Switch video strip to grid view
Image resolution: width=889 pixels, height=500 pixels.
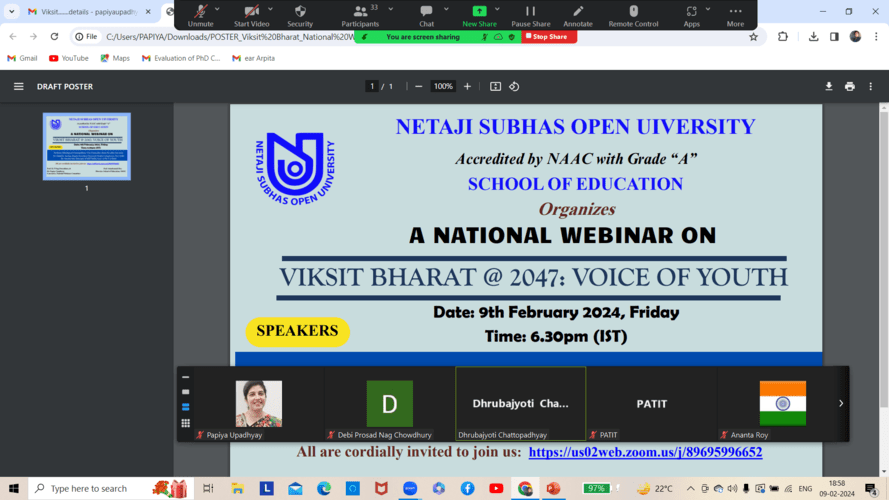[x=185, y=423]
